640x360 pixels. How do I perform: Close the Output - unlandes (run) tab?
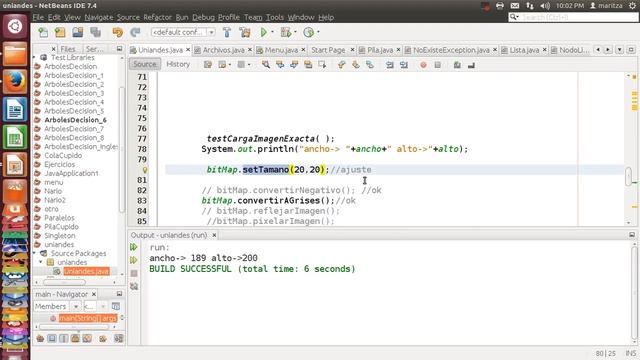click(x=214, y=235)
